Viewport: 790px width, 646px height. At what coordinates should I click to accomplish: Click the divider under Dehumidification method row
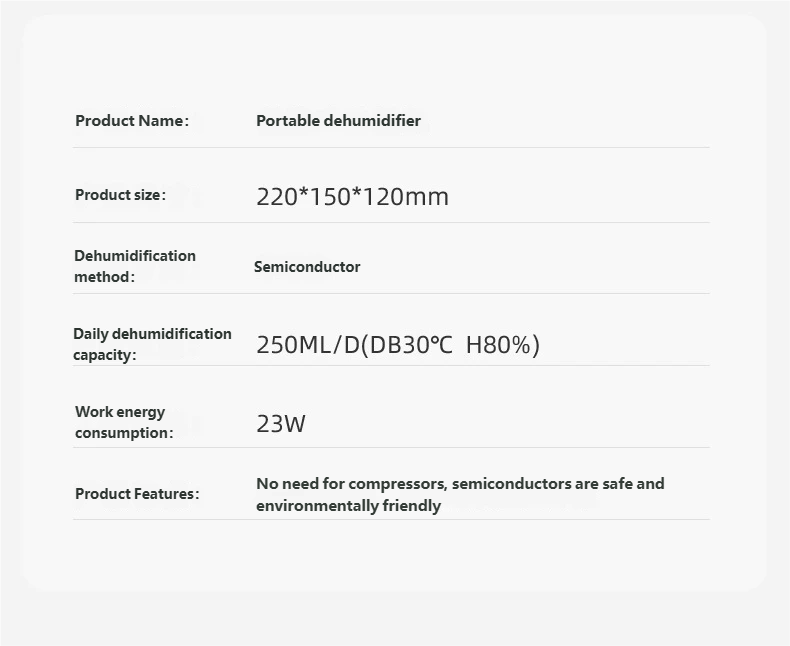pos(391,293)
